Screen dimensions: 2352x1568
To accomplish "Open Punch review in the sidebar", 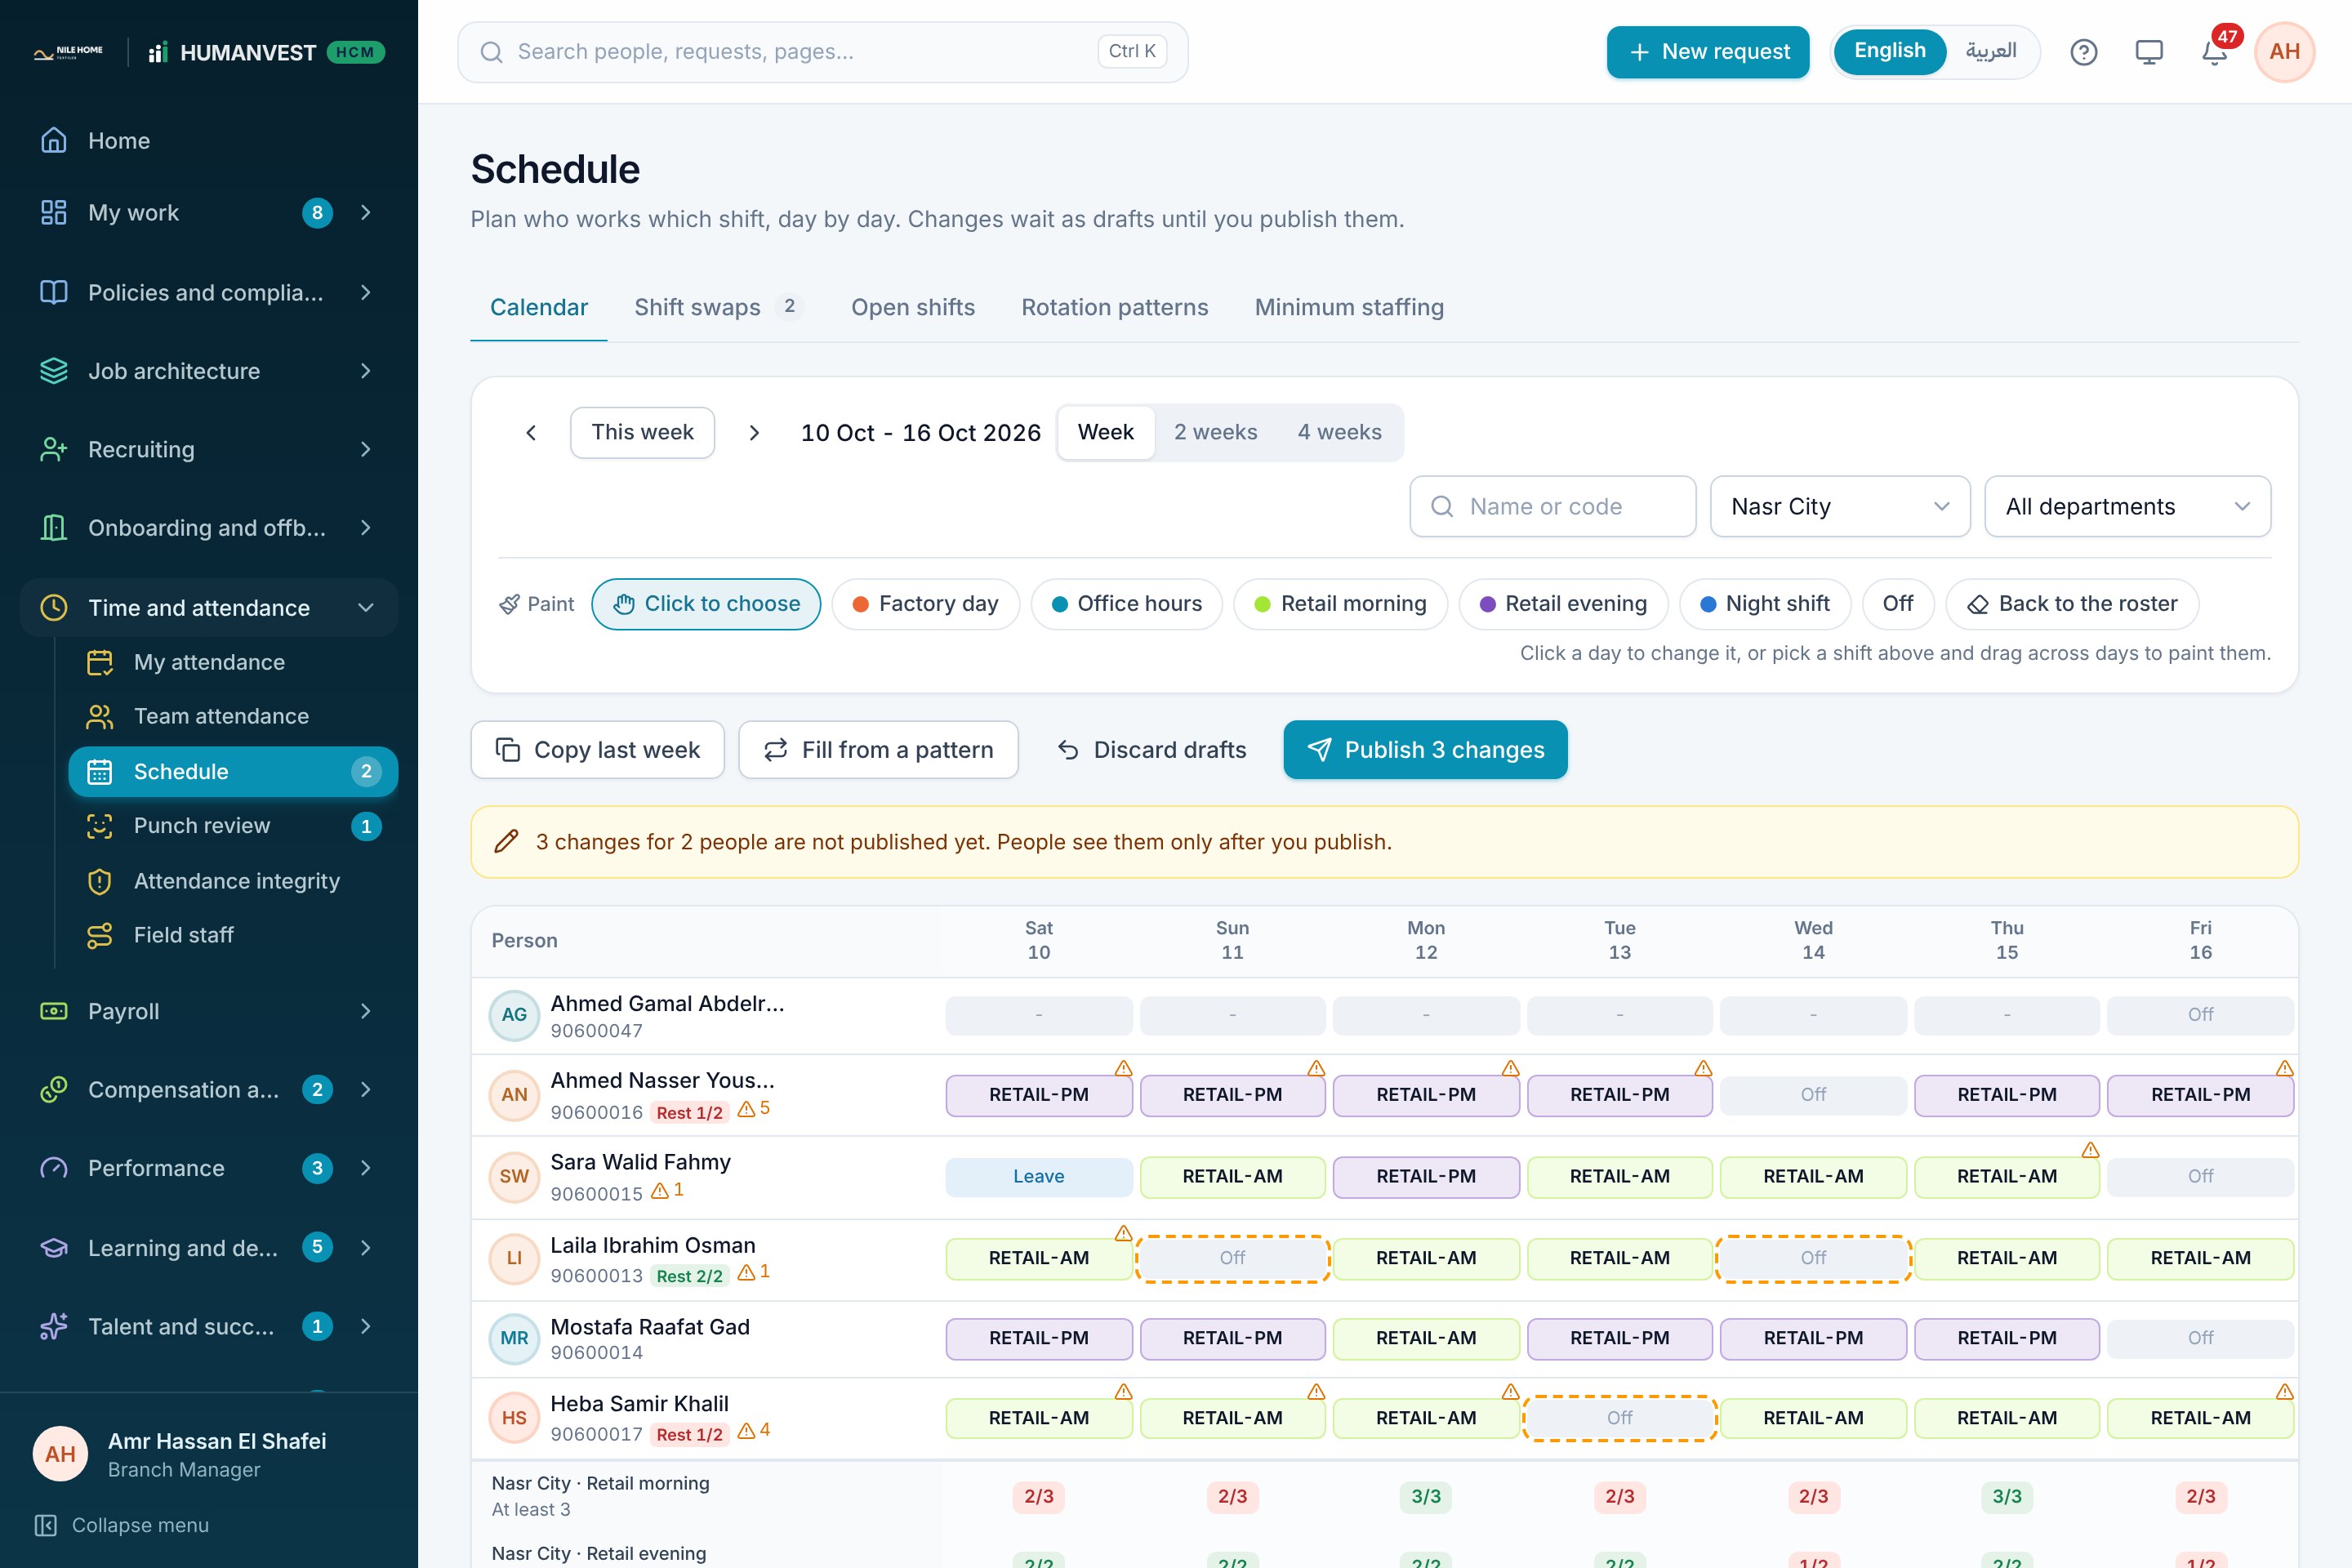I will 233,826.
